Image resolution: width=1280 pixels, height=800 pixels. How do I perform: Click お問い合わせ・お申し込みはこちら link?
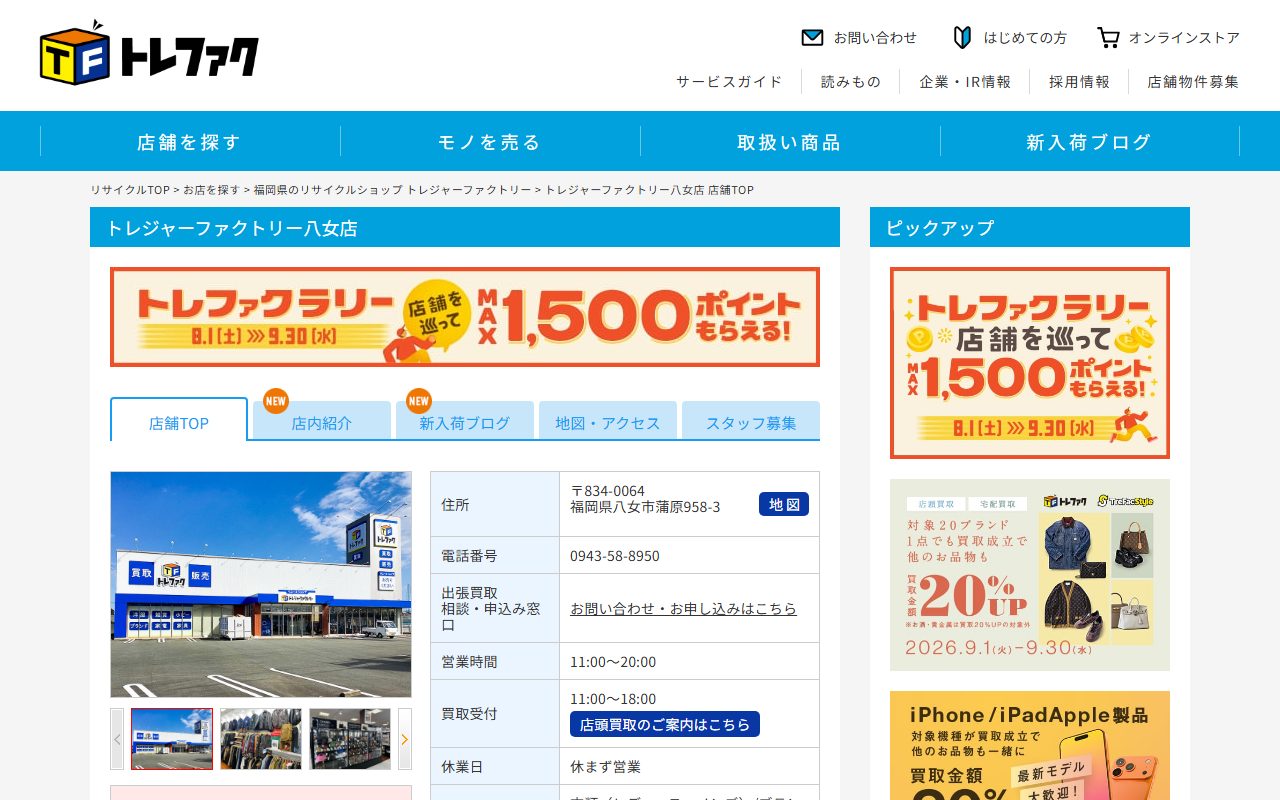tap(684, 608)
